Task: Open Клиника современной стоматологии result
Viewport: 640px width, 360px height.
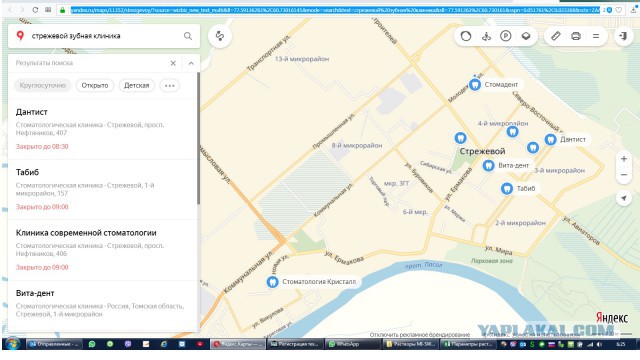Action: [102, 250]
